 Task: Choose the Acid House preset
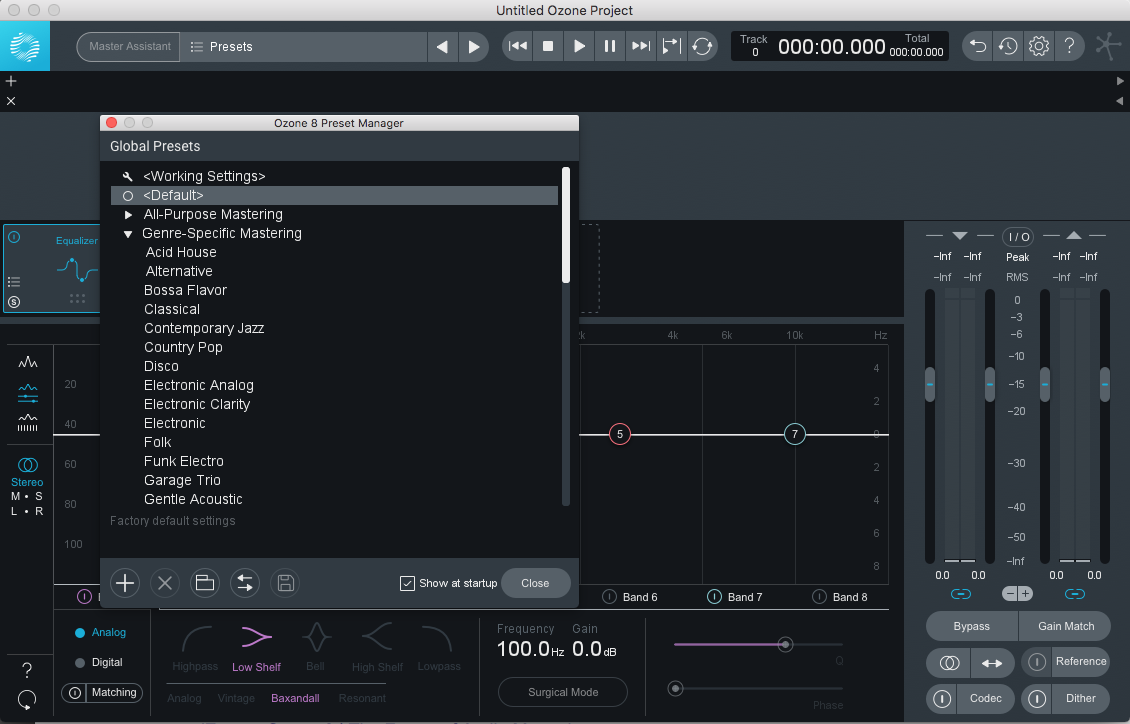[x=181, y=252]
